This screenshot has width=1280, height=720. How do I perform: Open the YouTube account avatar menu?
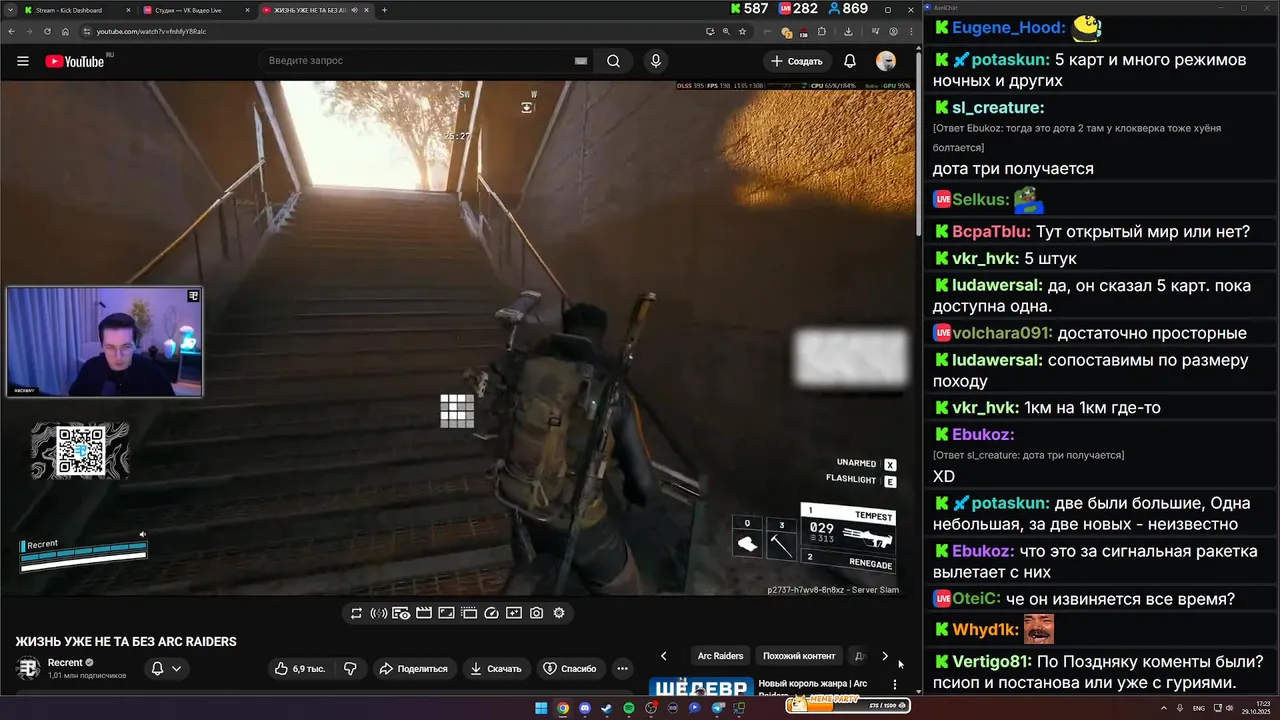click(x=886, y=61)
